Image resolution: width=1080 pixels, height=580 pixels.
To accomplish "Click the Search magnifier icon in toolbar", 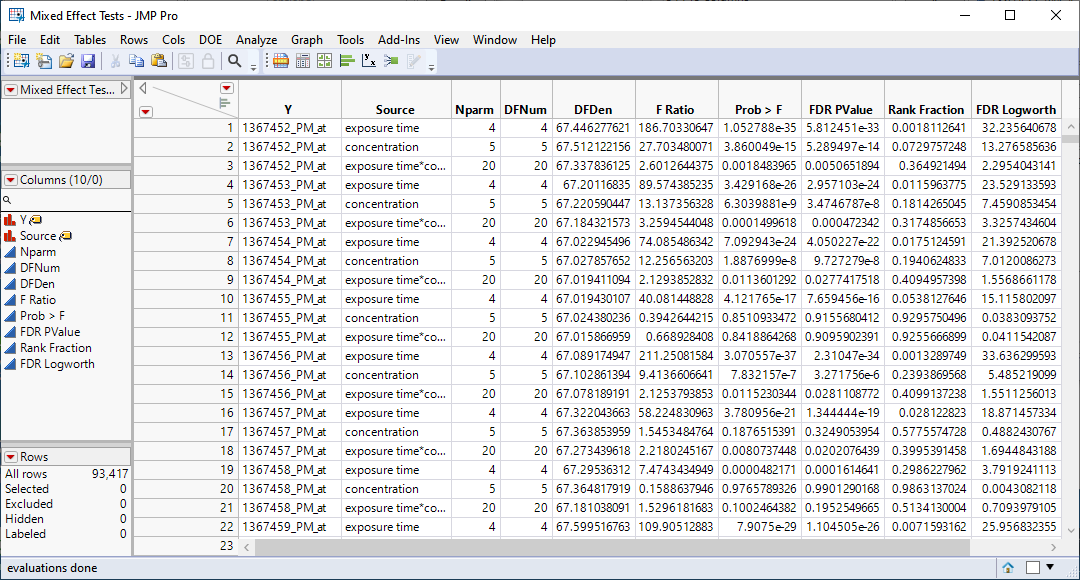I will pyautogui.click(x=235, y=61).
